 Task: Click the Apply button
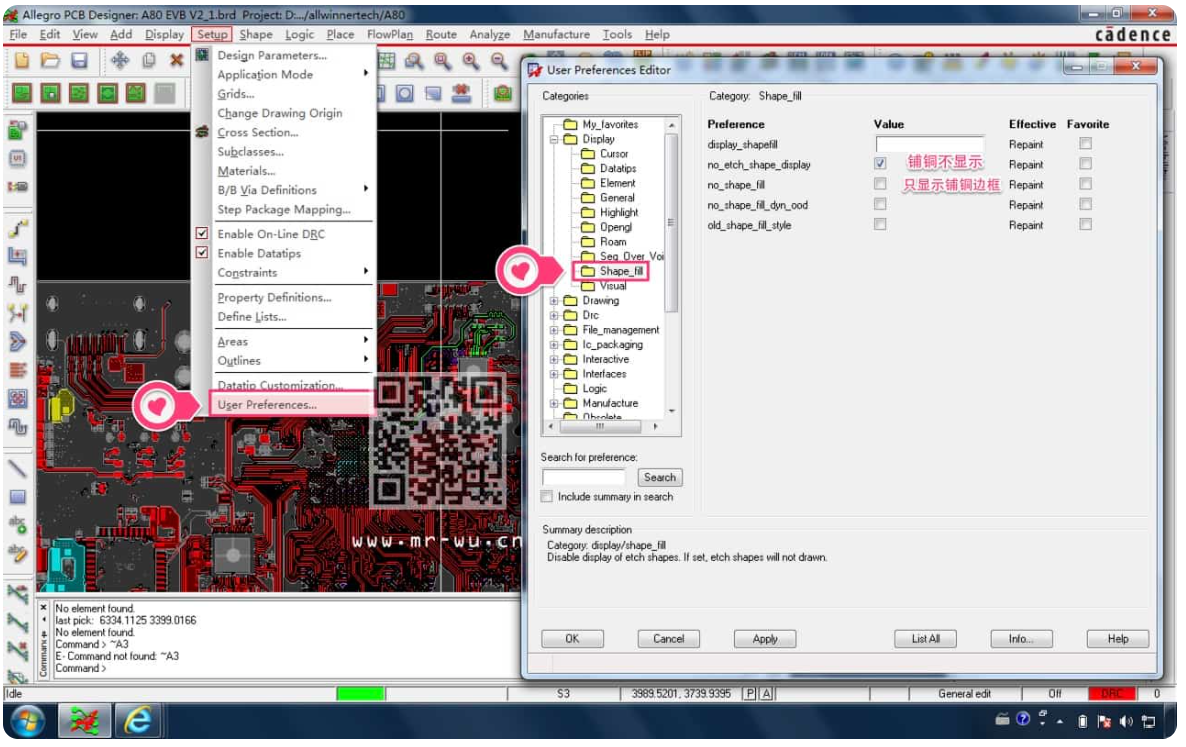click(x=765, y=640)
